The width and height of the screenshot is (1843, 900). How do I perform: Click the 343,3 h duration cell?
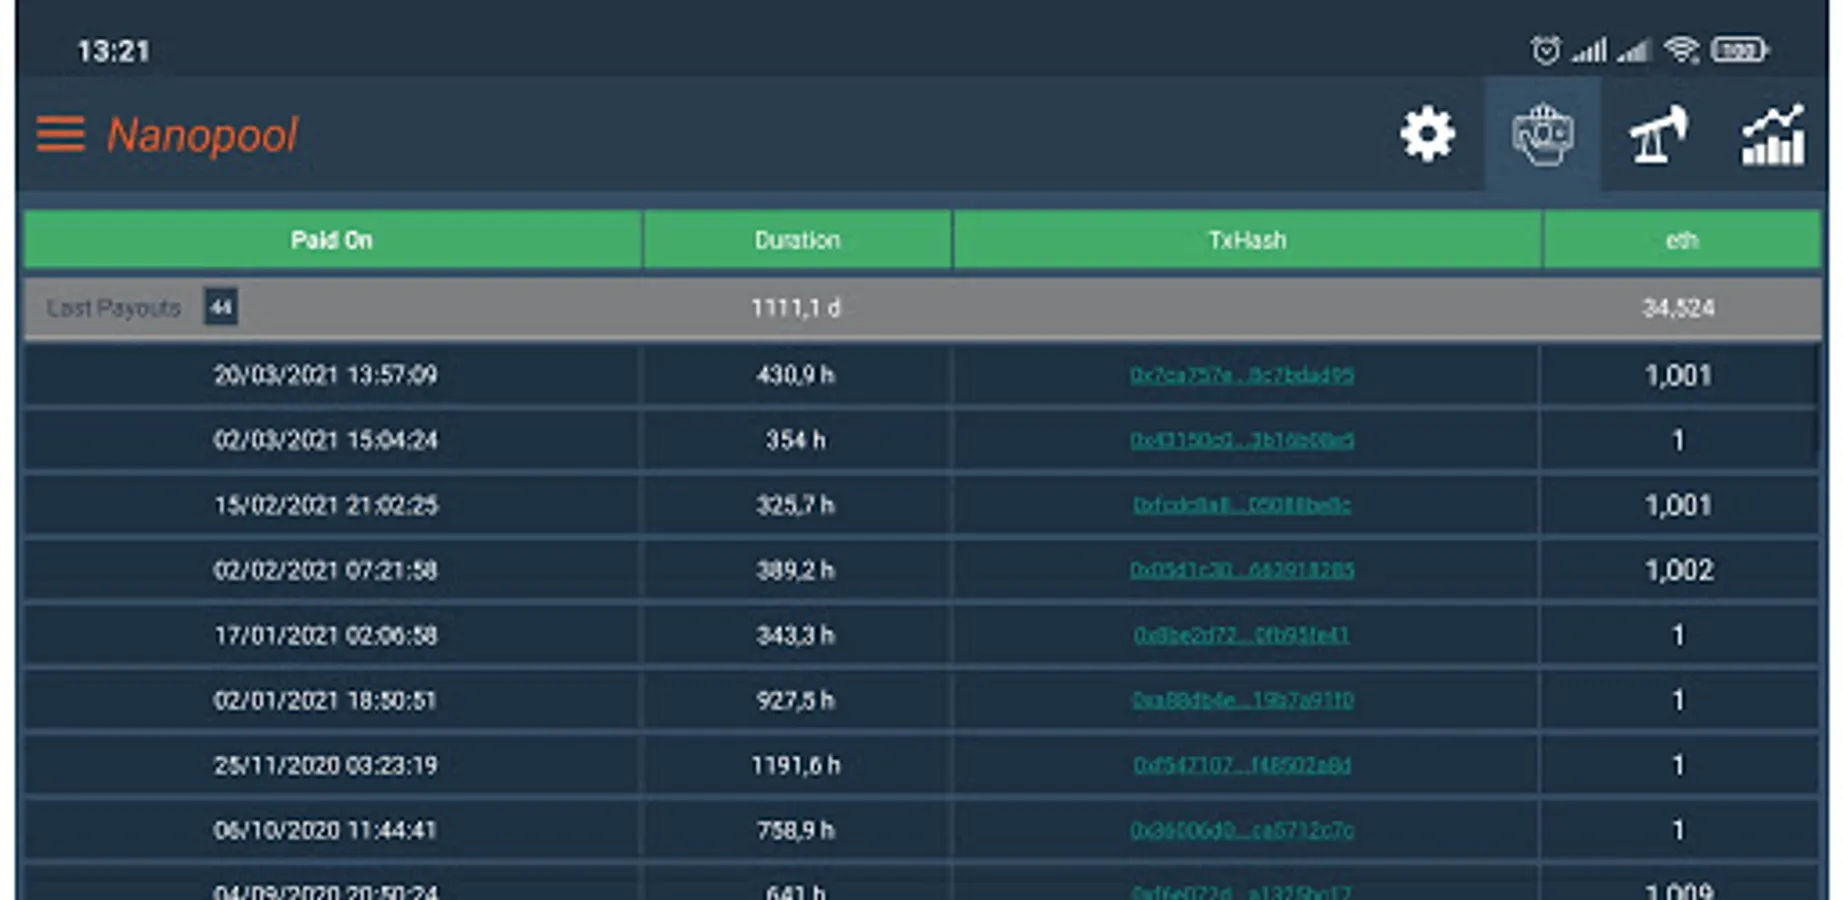(796, 635)
